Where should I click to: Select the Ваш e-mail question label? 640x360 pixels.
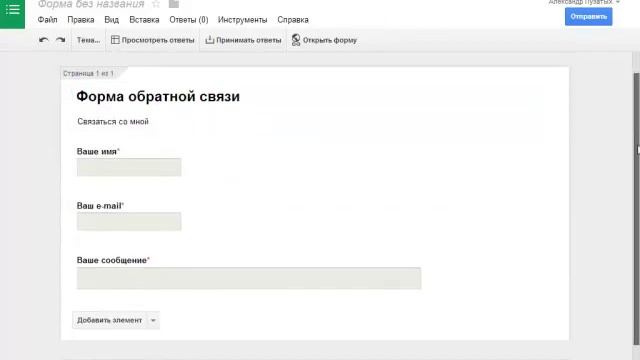[99, 206]
